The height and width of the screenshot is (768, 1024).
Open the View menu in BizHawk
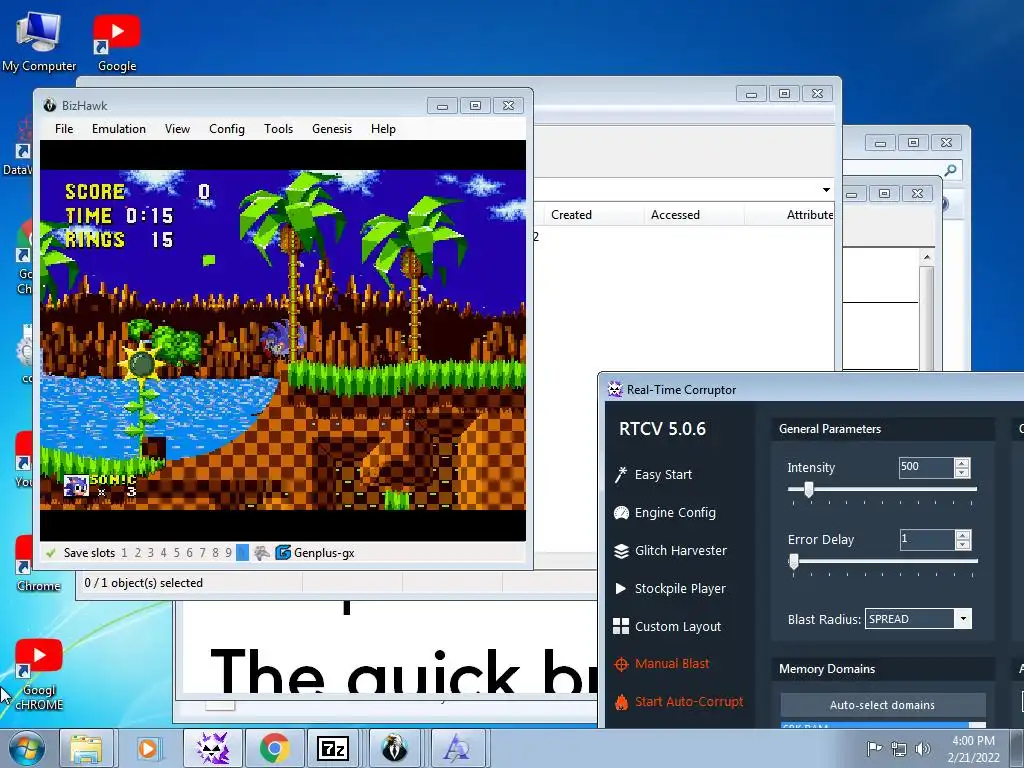click(x=177, y=129)
